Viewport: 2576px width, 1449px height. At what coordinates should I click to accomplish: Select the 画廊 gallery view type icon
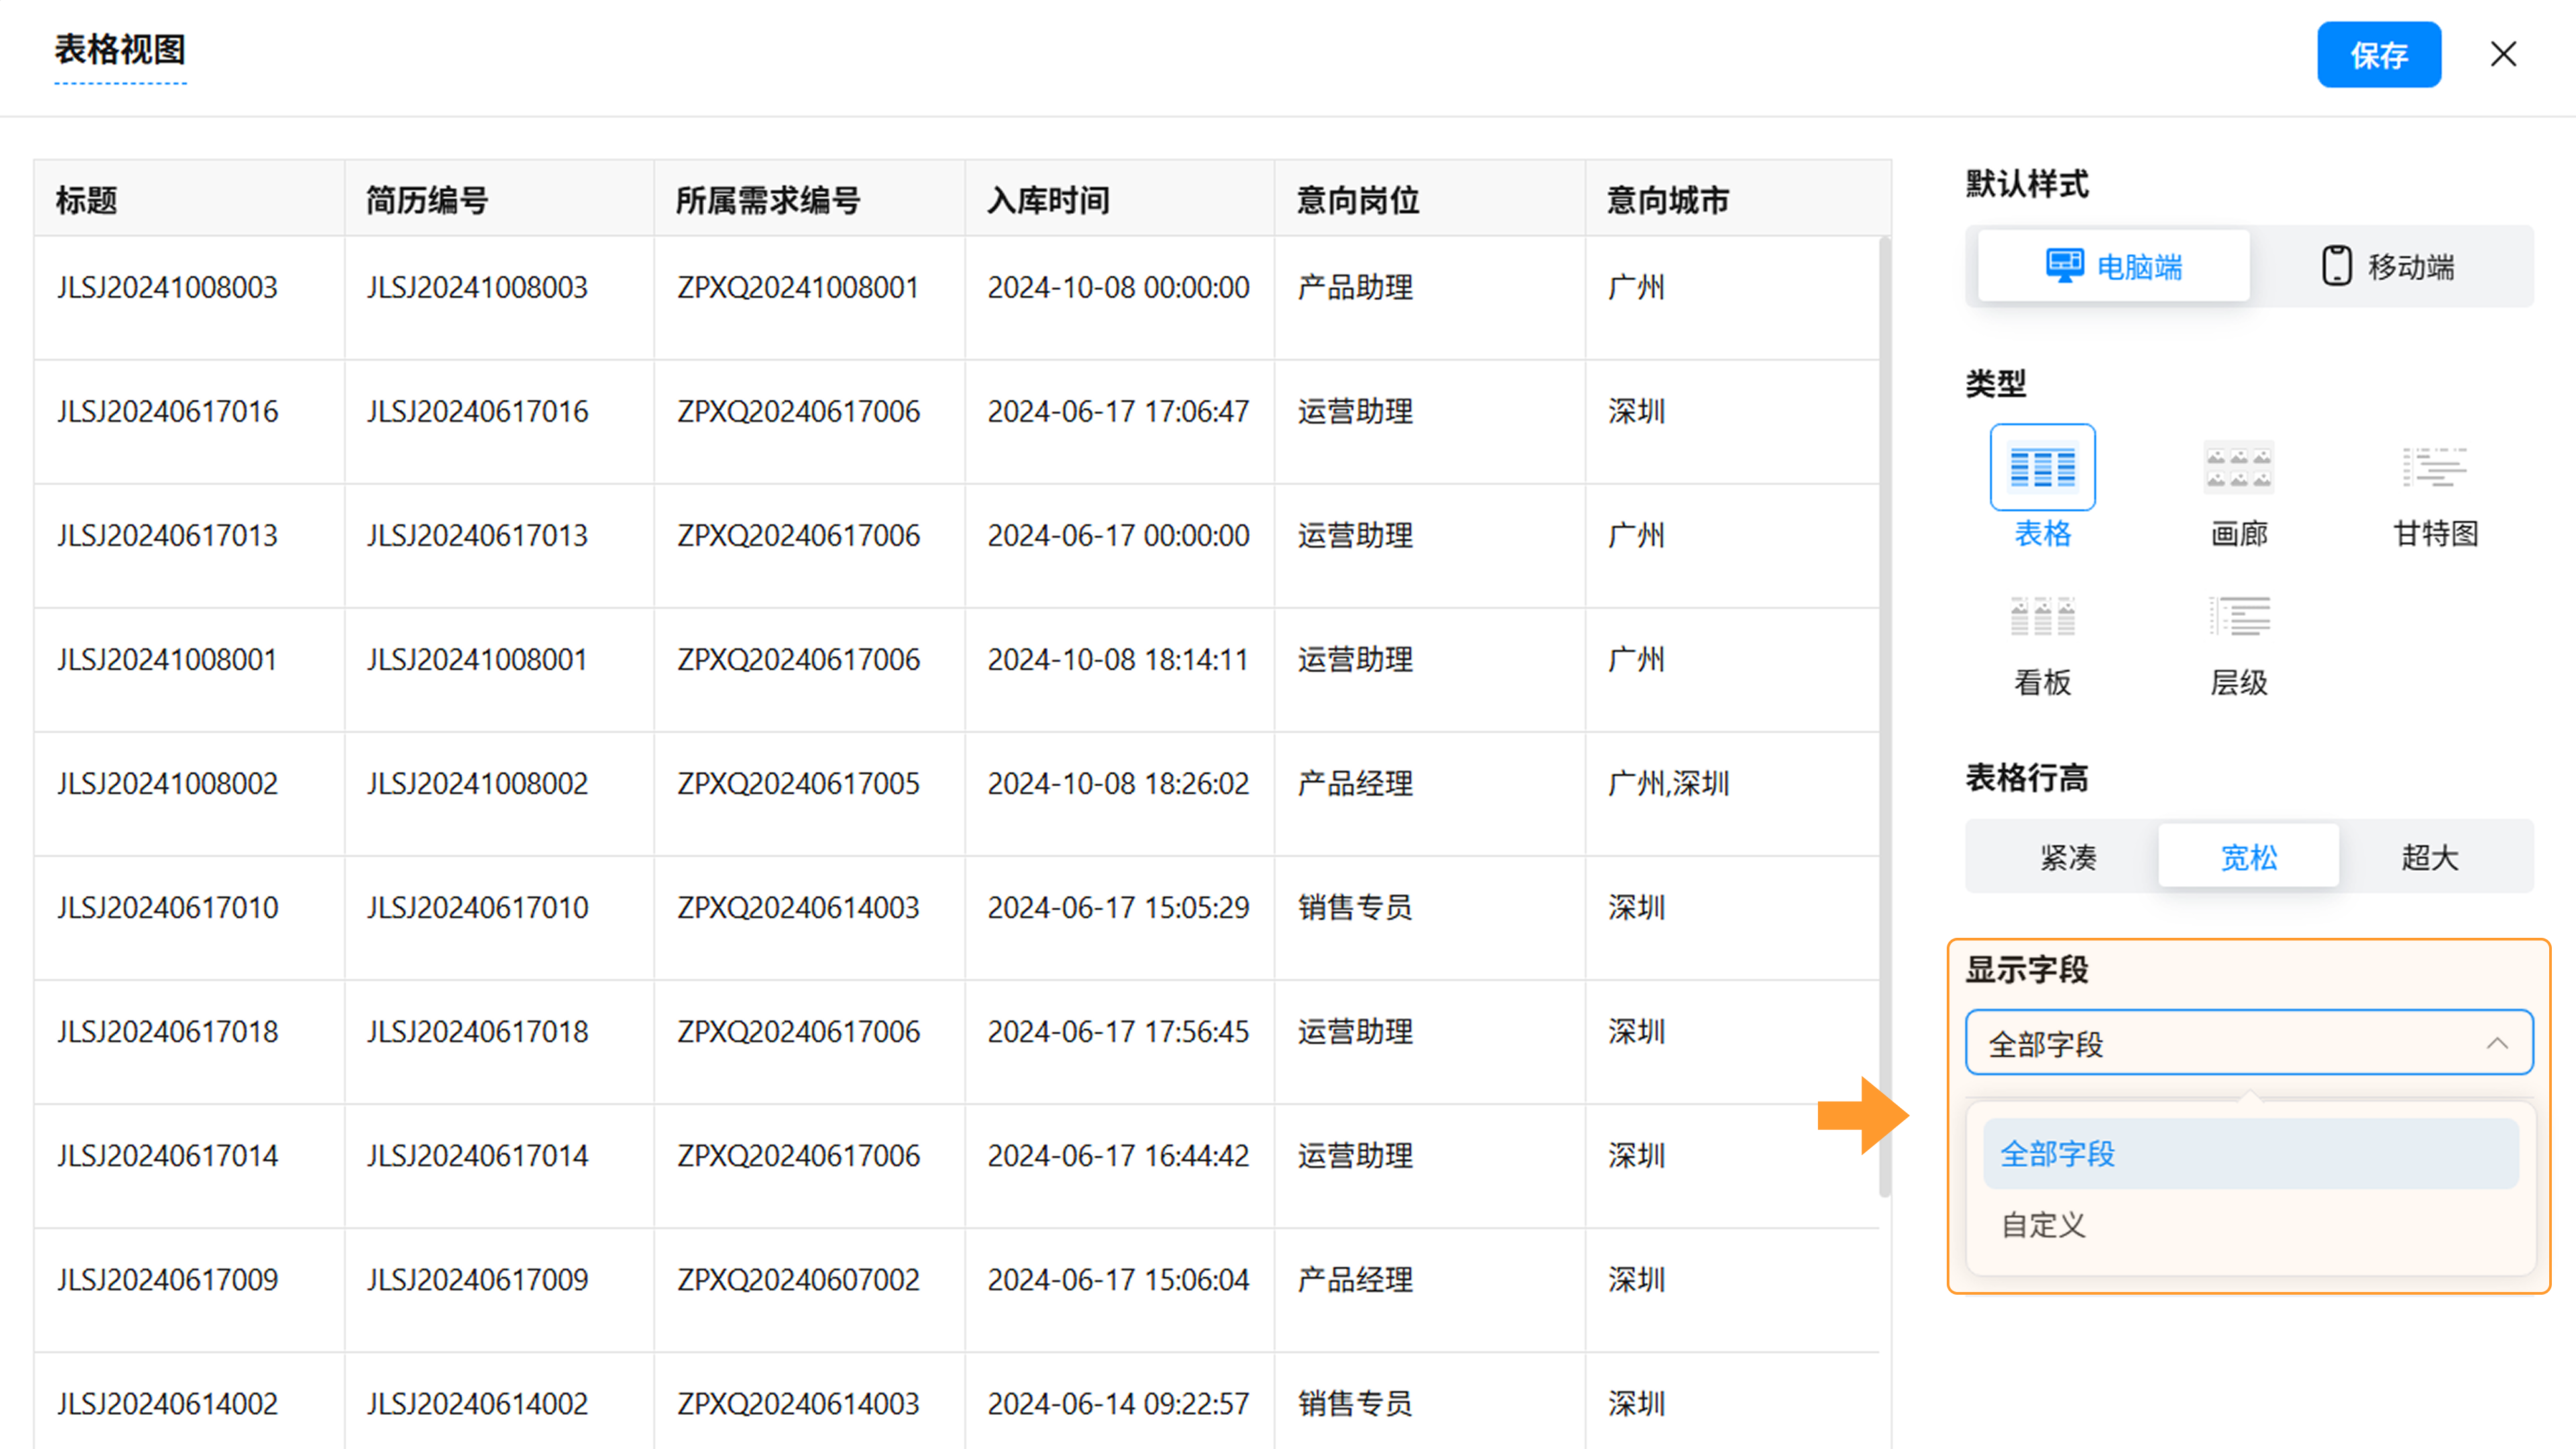click(x=2238, y=467)
